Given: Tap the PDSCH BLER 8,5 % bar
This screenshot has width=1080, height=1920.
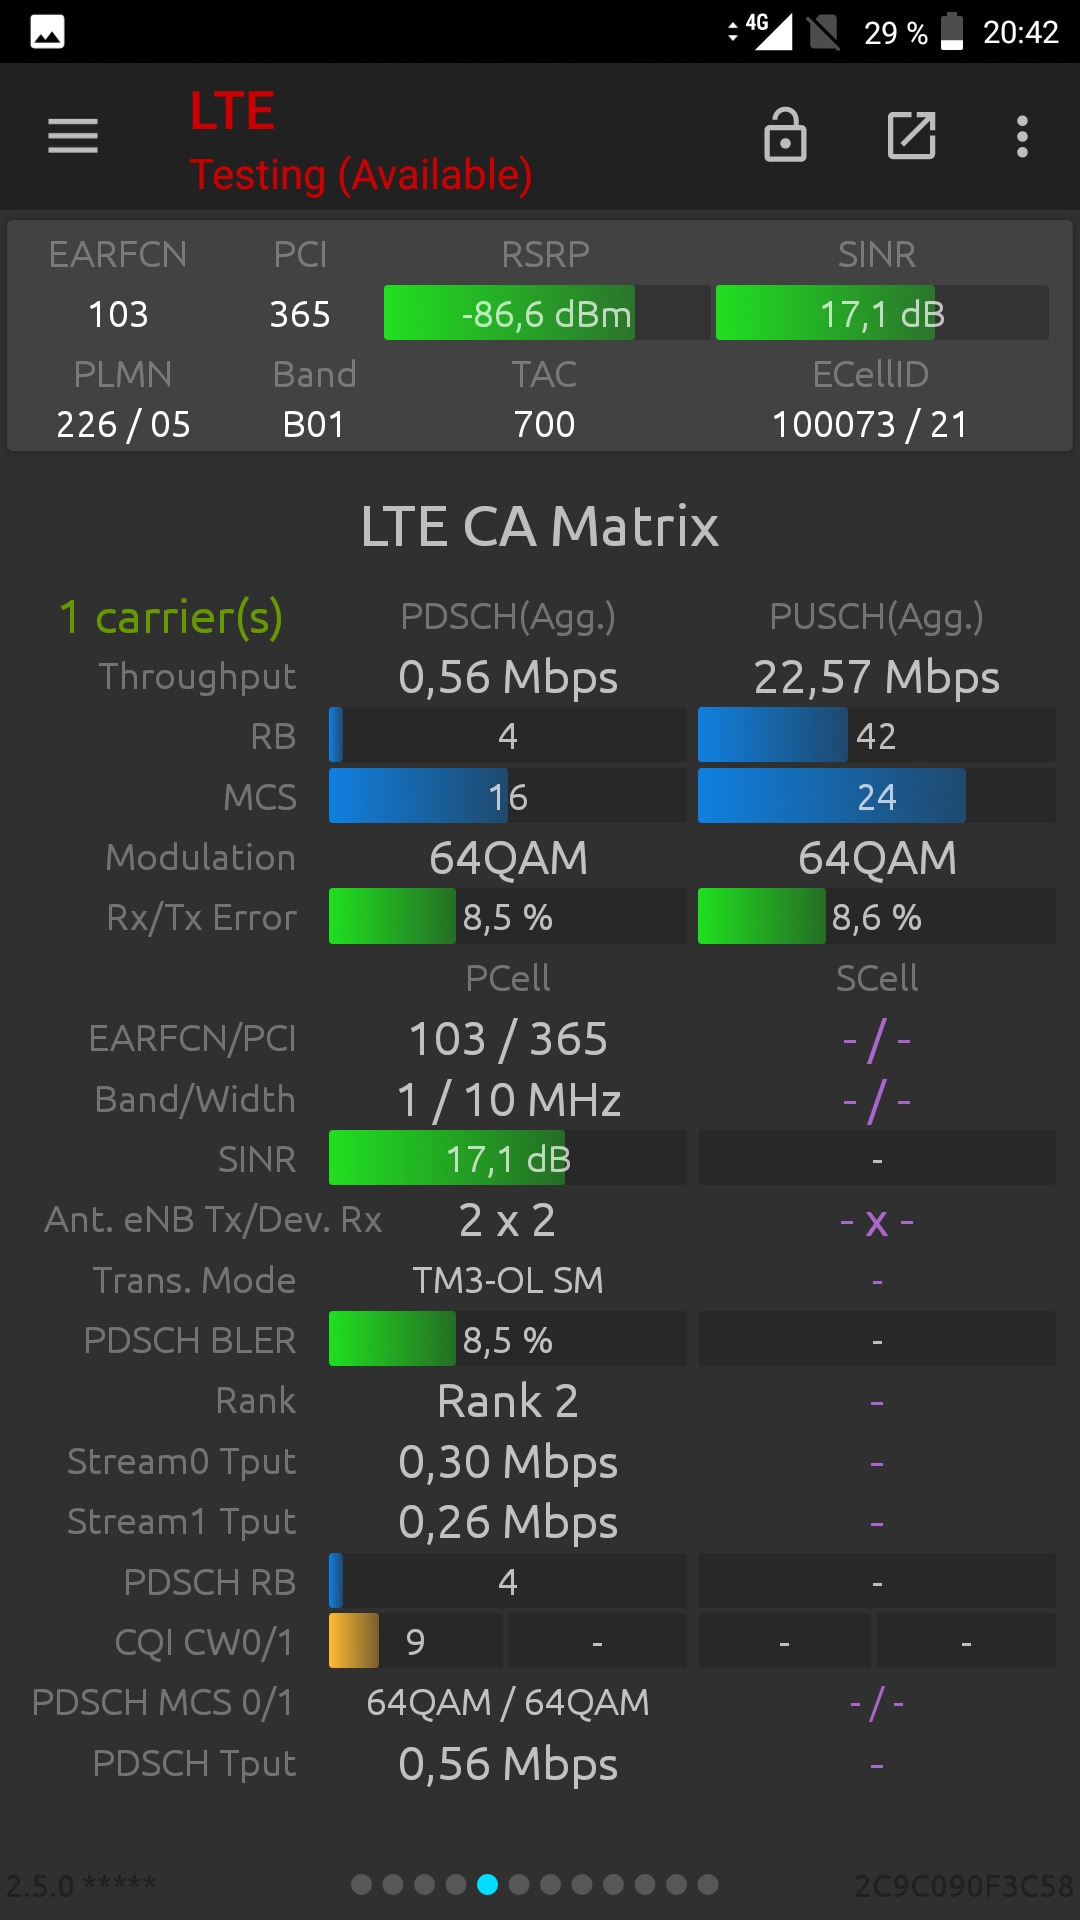Looking at the screenshot, I should [x=508, y=1339].
